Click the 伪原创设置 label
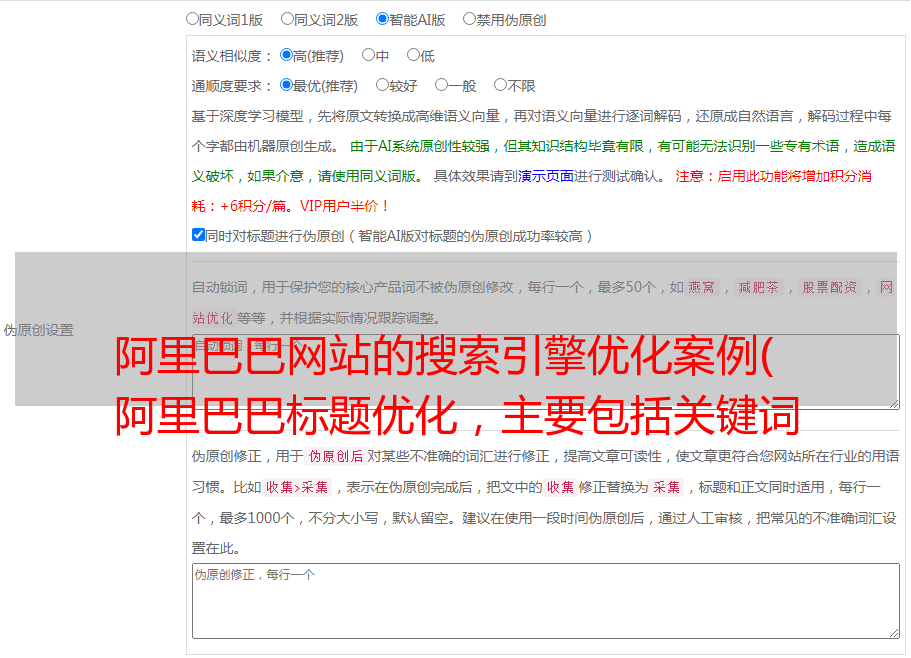911x658 pixels. point(38,330)
